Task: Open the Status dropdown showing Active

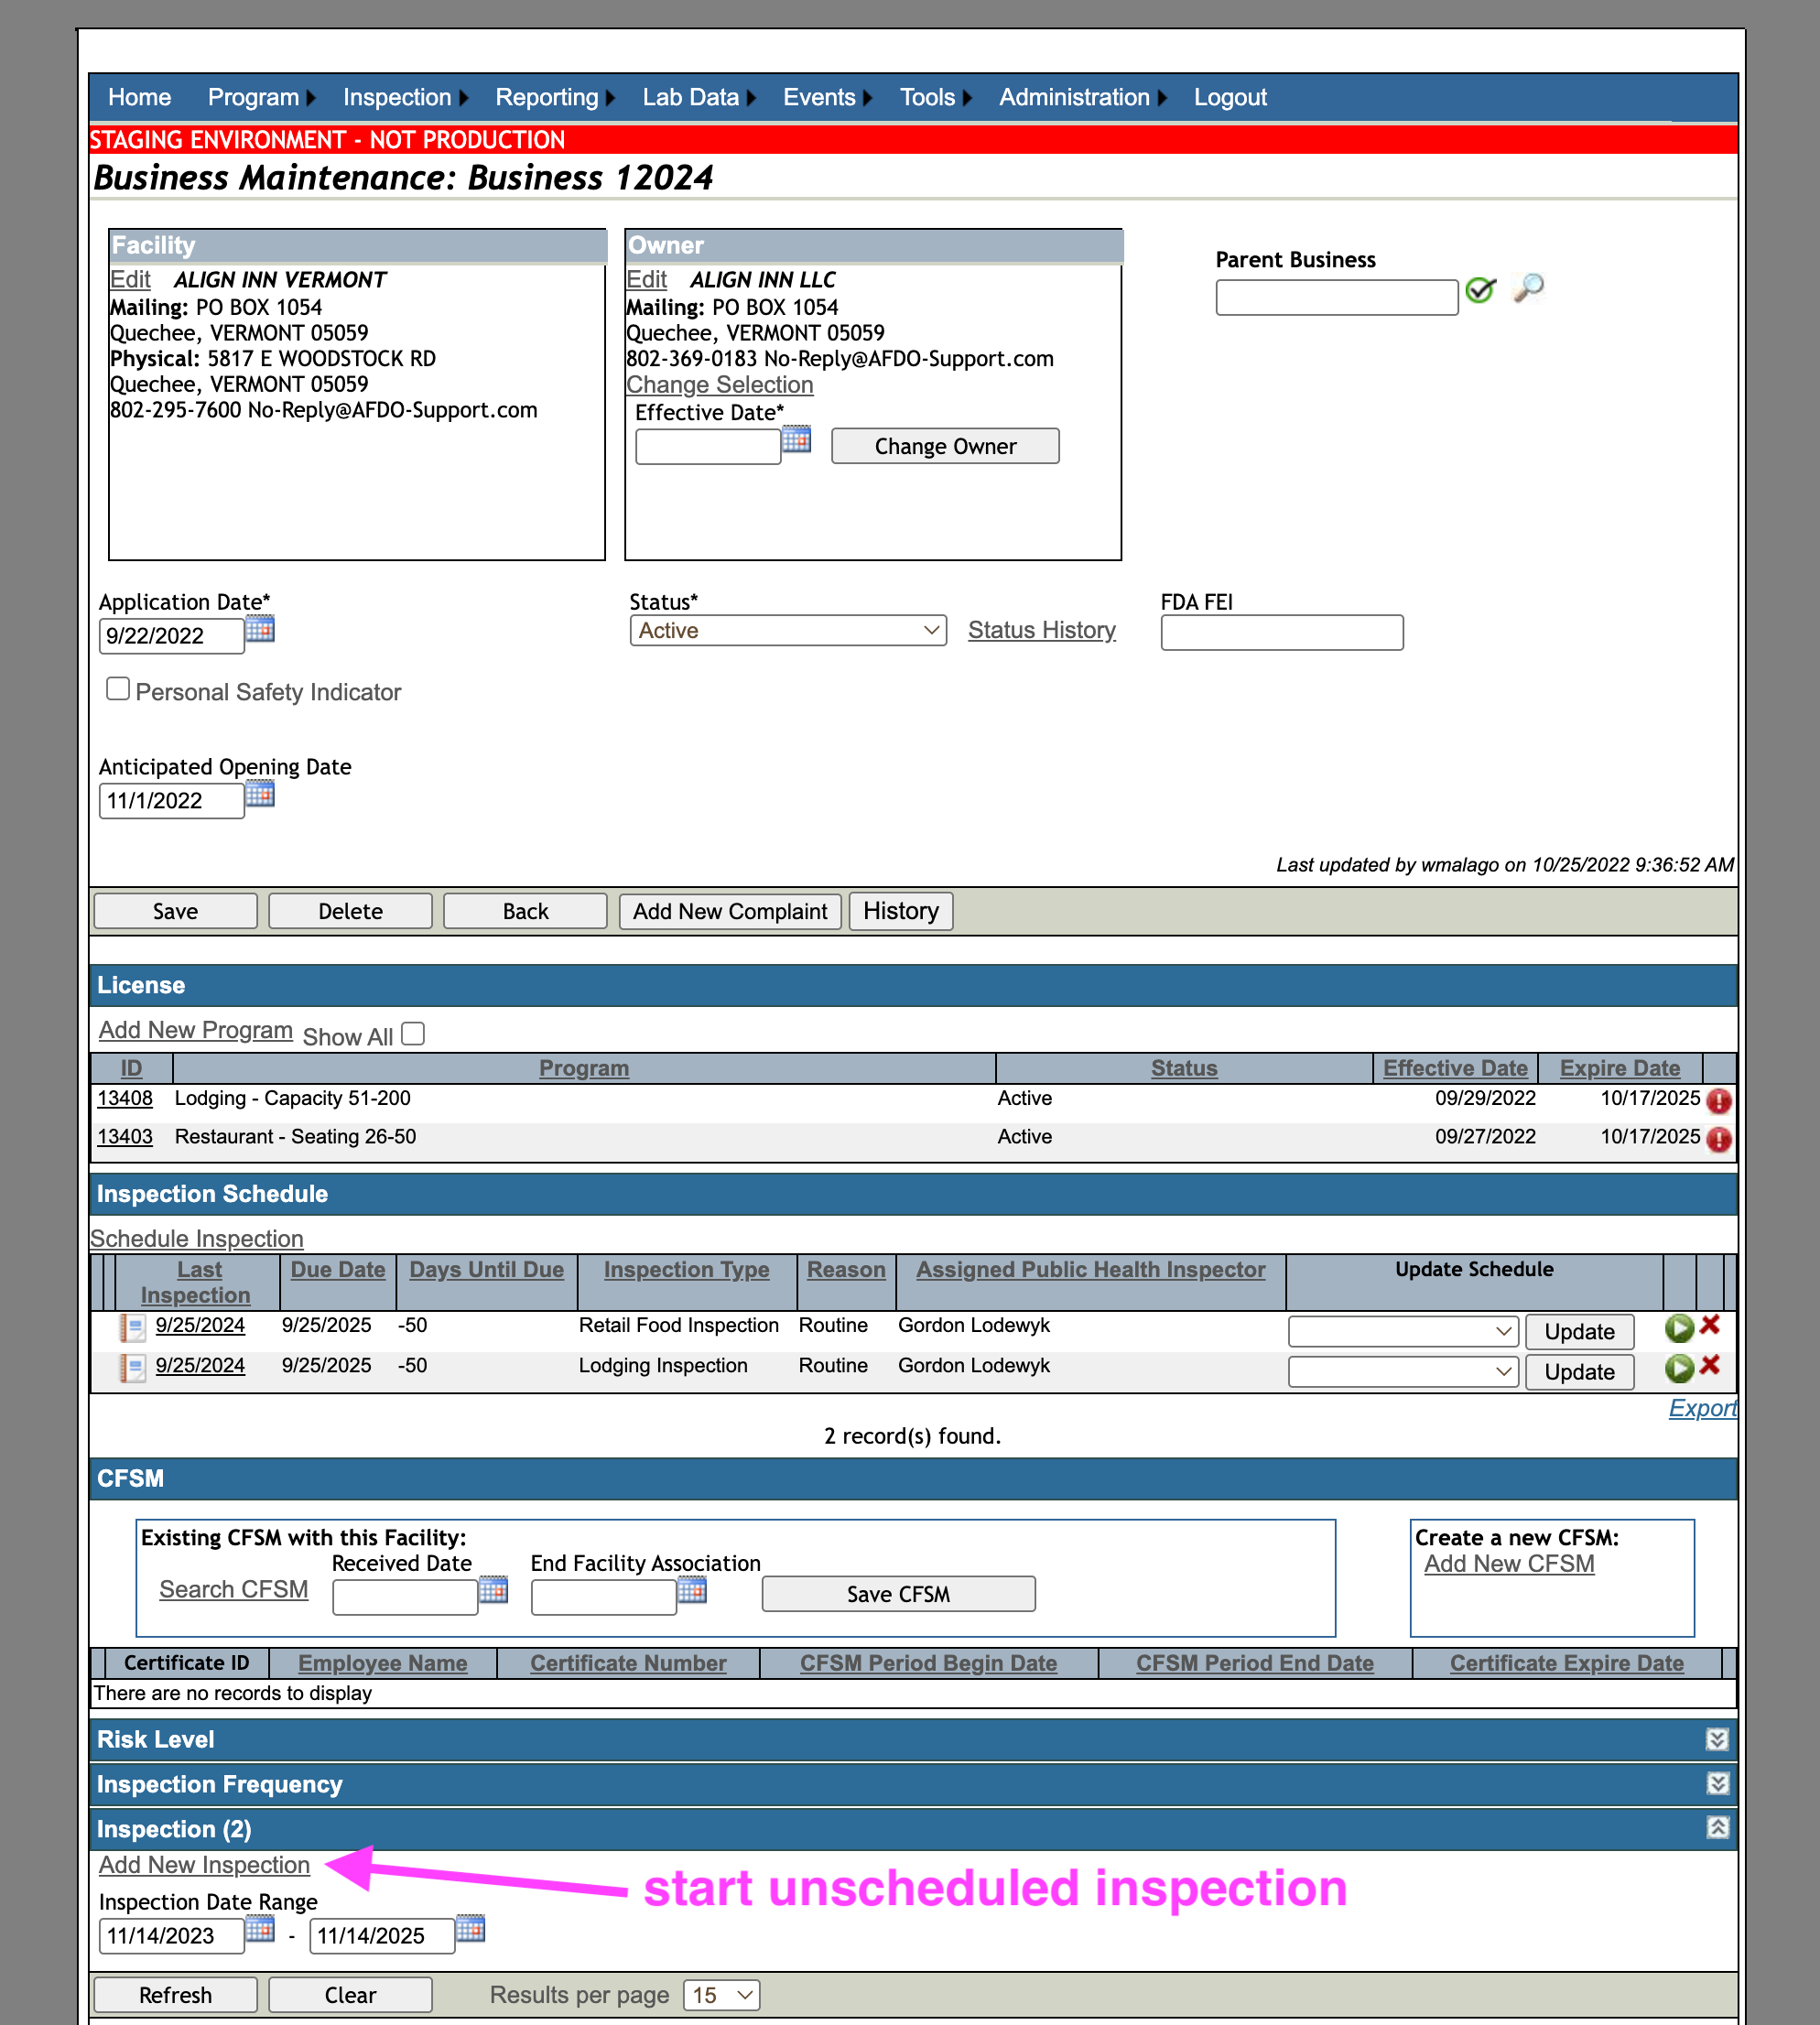Action: [x=788, y=630]
